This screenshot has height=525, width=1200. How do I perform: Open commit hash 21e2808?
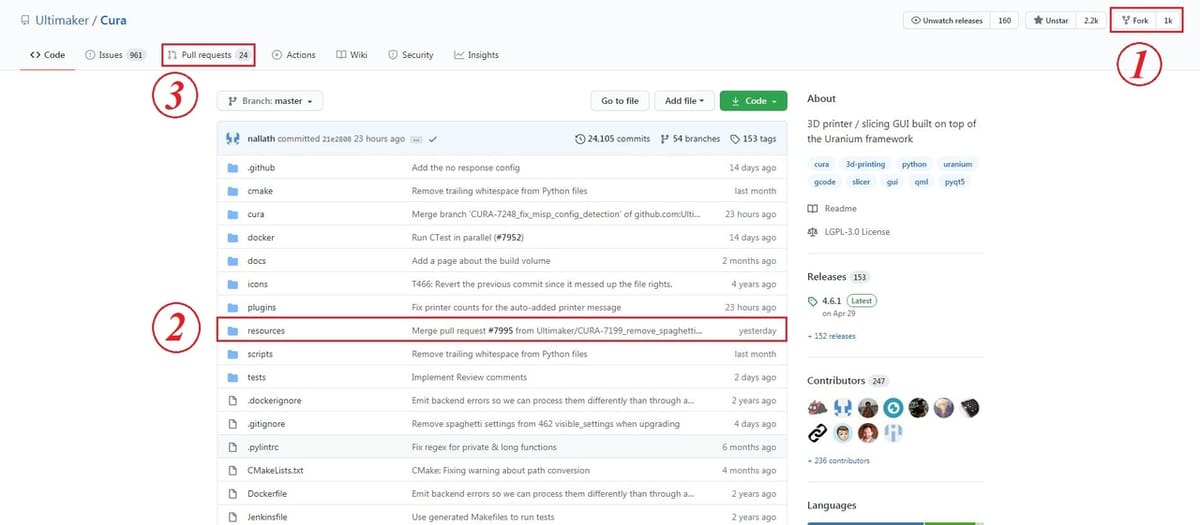tap(337, 139)
